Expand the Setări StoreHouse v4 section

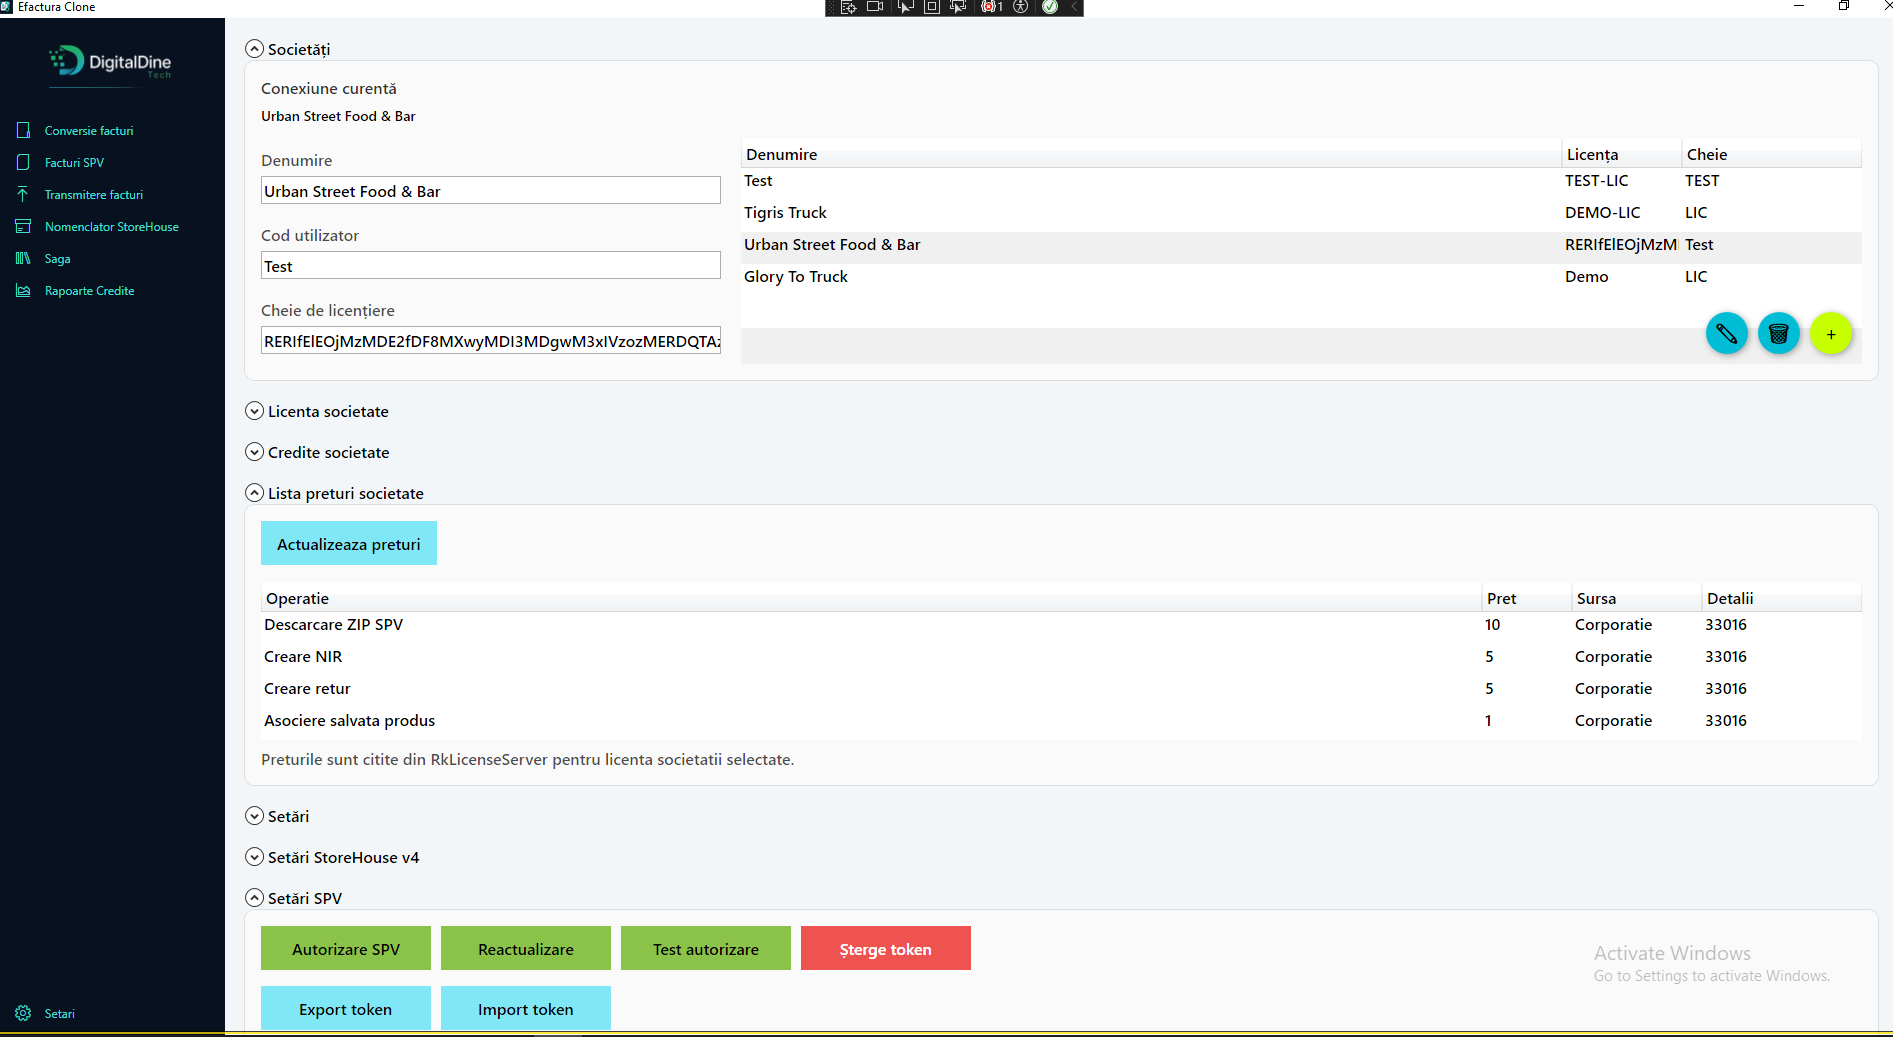255,857
